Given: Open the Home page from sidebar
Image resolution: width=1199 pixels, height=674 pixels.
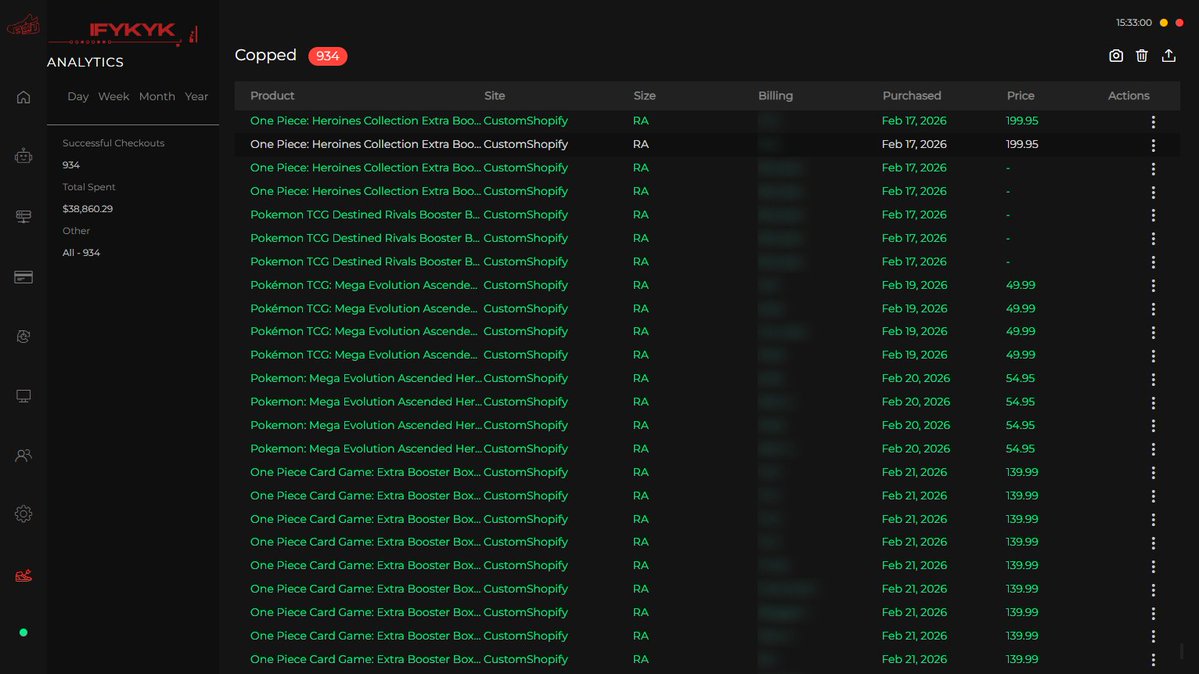Looking at the screenshot, I should point(23,97).
